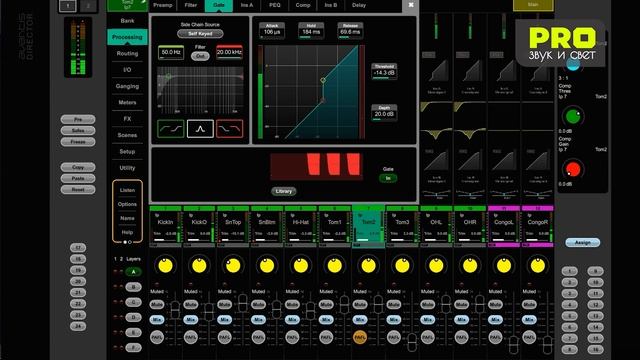The height and width of the screenshot is (360, 640).
Task: Select the low-pass filter shape icon
Action: pyautogui.click(x=229, y=129)
